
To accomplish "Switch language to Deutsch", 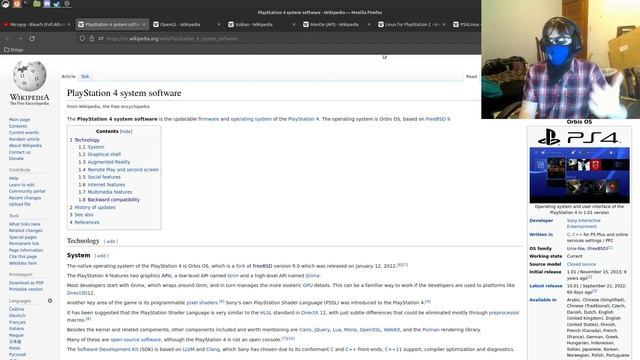I will click(x=17, y=316).
